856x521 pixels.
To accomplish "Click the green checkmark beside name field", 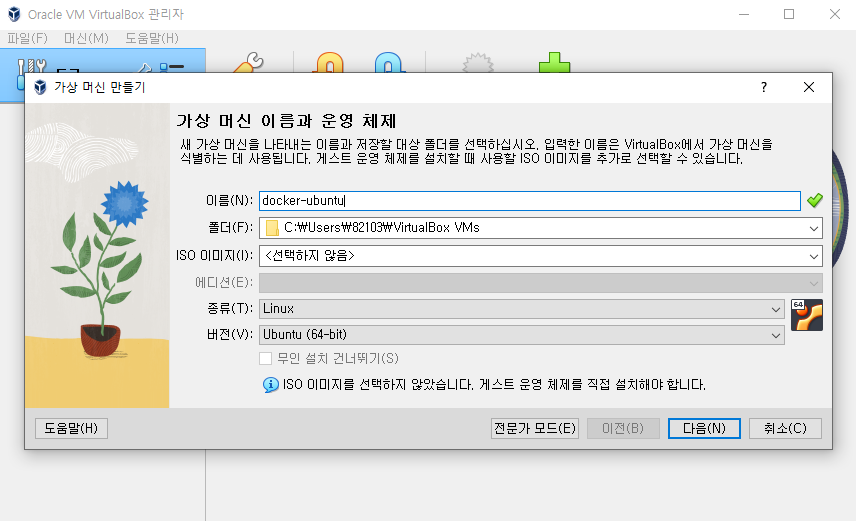I will [815, 200].
